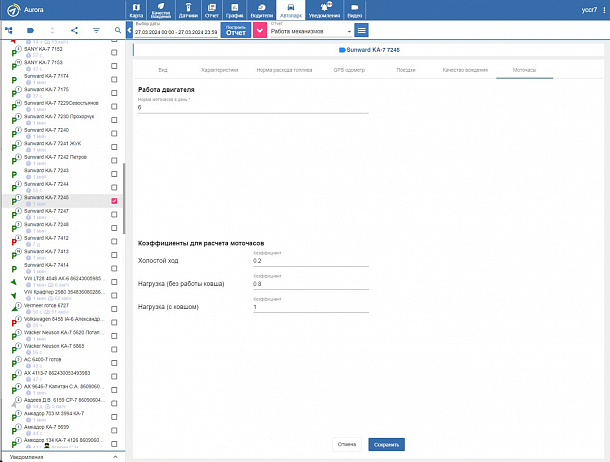Check the Sunward KA-7 7412 checkbox

[x=114, y=241]
